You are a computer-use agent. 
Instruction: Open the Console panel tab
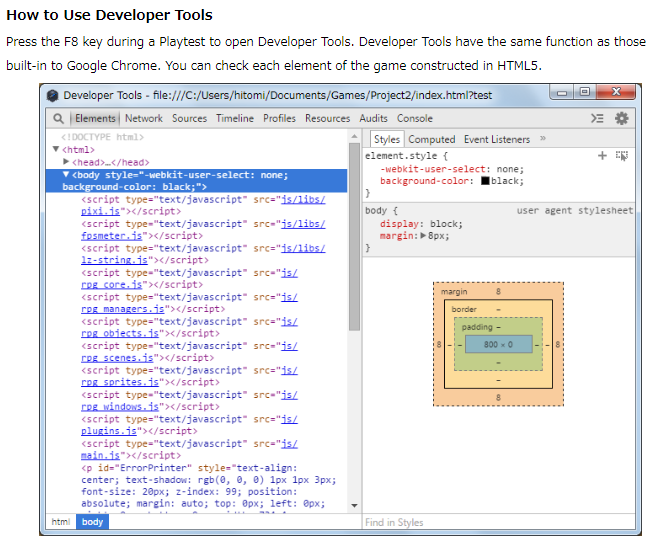[415, 118]
